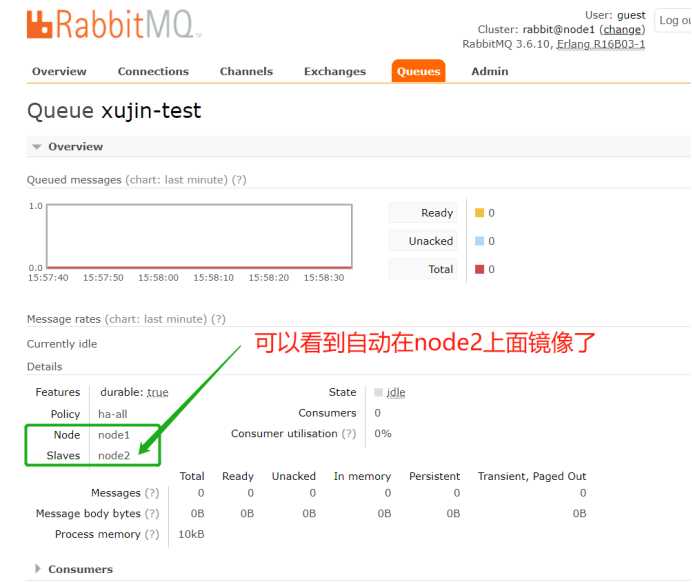Click the RabbitMQ logo
The image size is (692, 583).
click(114, 24)
